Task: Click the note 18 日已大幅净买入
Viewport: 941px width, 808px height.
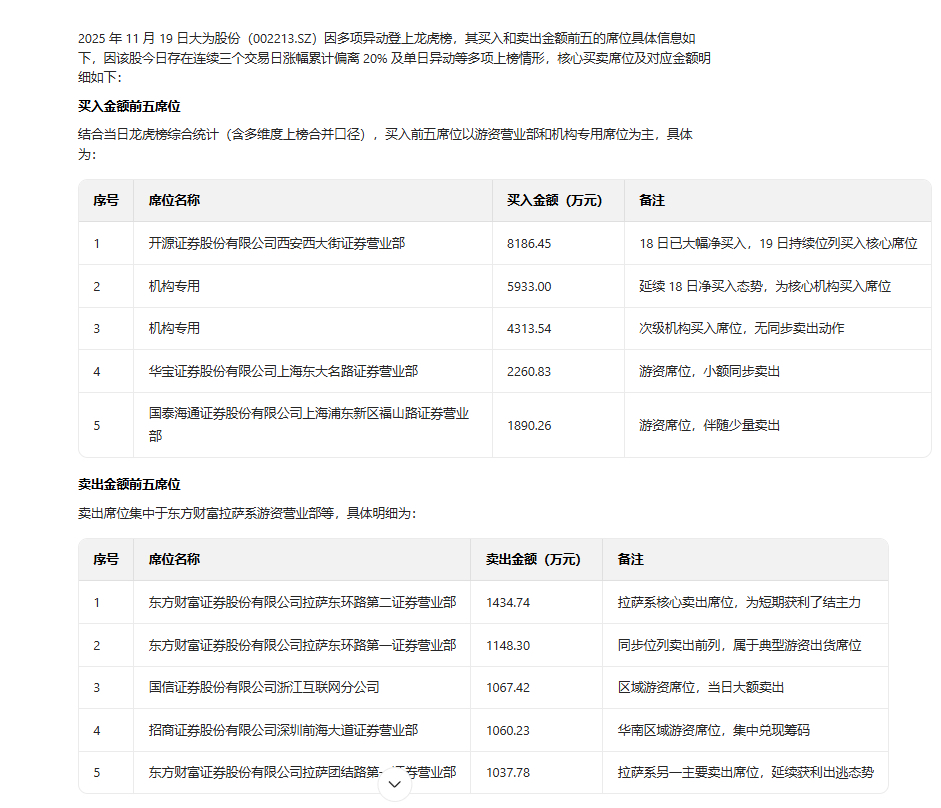Action: click(x=778, y=243)
